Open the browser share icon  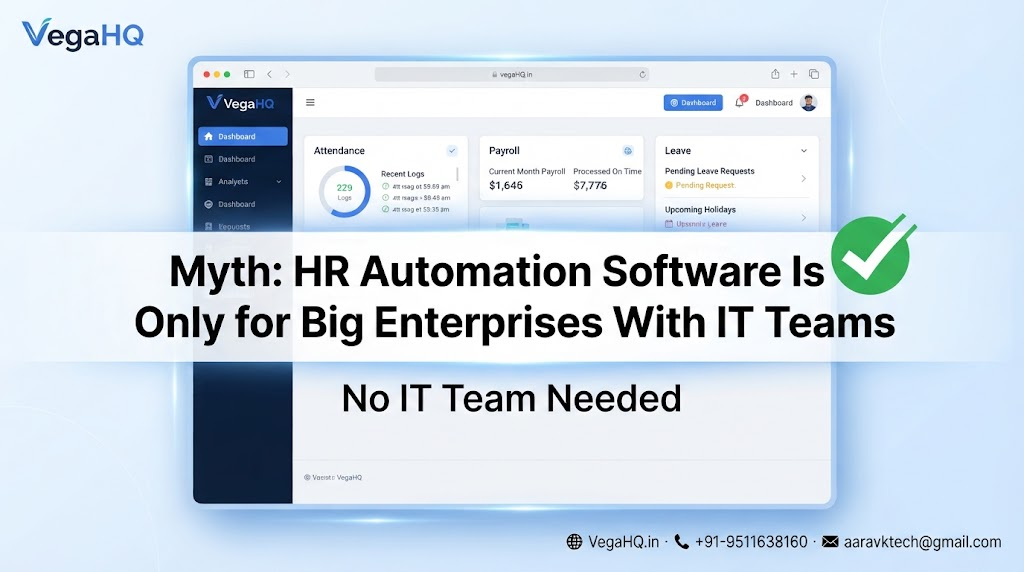coord(775,74)
